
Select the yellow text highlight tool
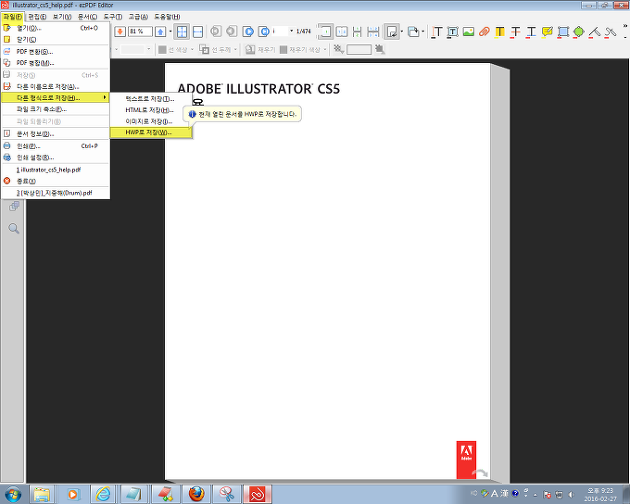point(500,32)
